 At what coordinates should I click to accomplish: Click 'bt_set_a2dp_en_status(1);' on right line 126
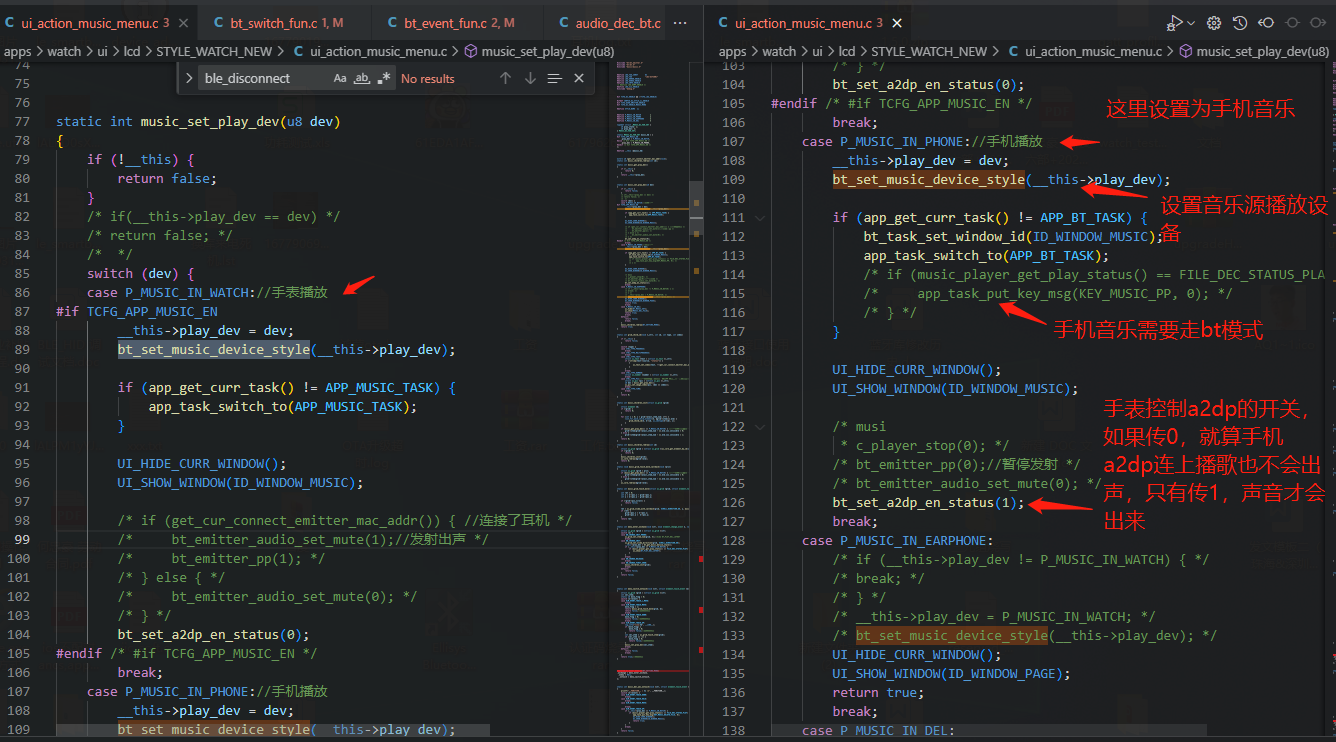point(929,502)
